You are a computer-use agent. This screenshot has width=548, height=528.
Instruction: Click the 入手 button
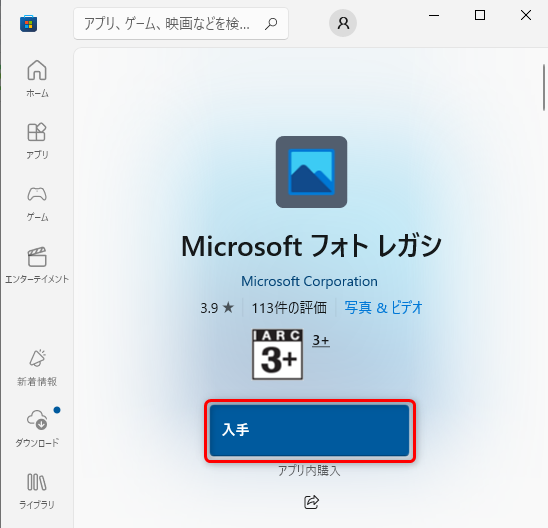pyautogui.click(x=310, y=430)
